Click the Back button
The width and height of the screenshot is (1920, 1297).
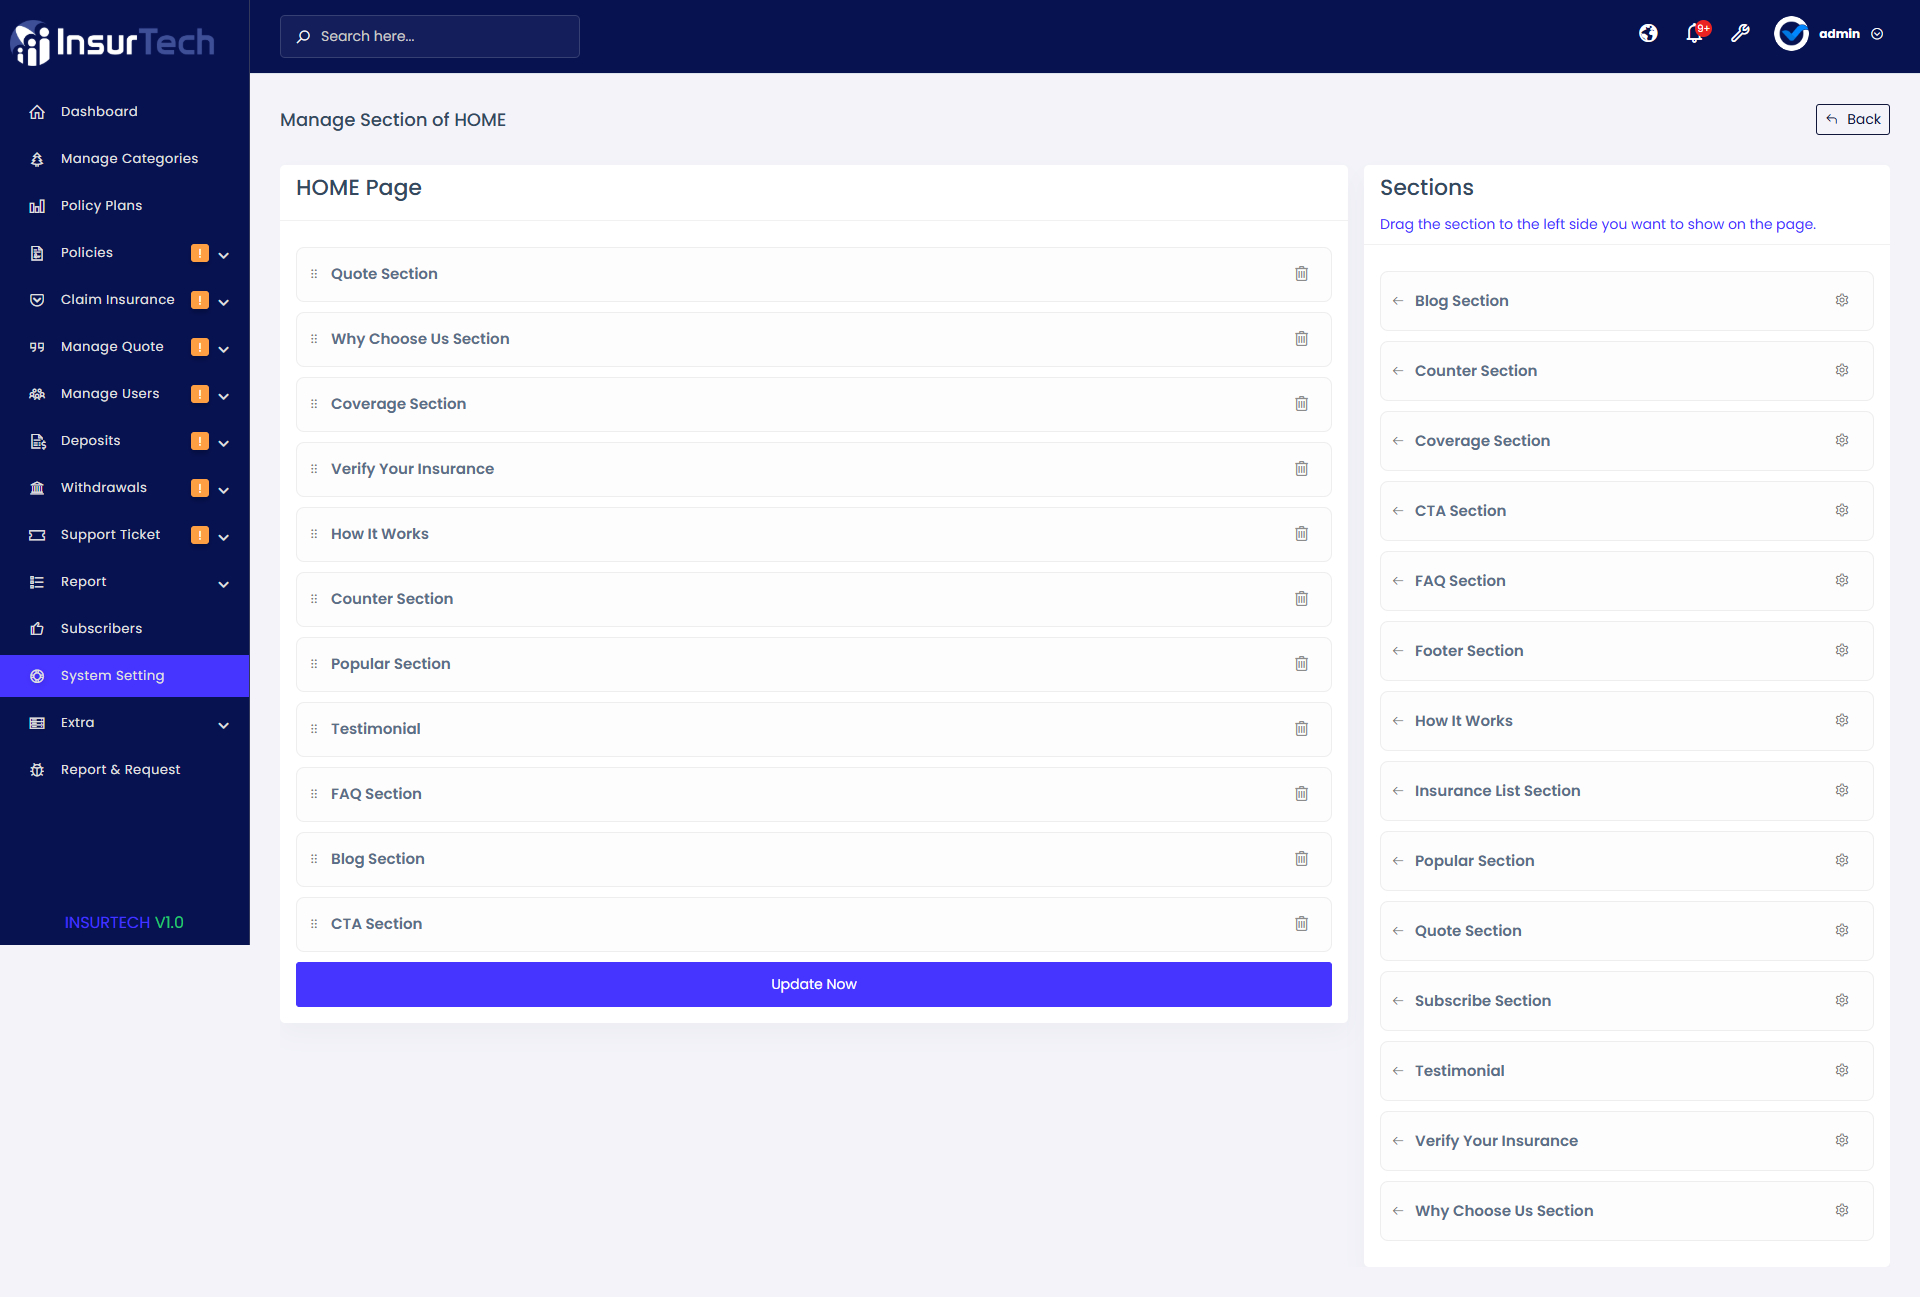[x=1852, y=119]
